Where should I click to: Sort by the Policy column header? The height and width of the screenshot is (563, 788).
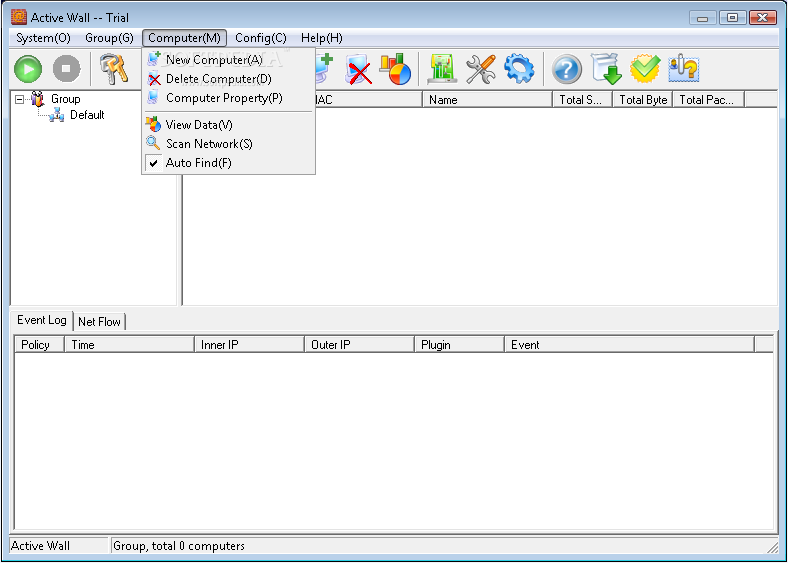click(x=40, y=345)
